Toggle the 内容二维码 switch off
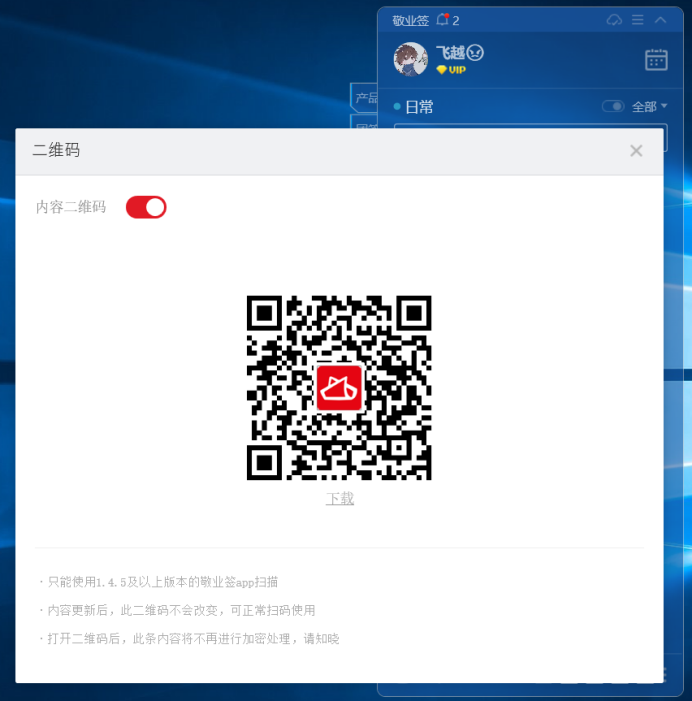 146,207
